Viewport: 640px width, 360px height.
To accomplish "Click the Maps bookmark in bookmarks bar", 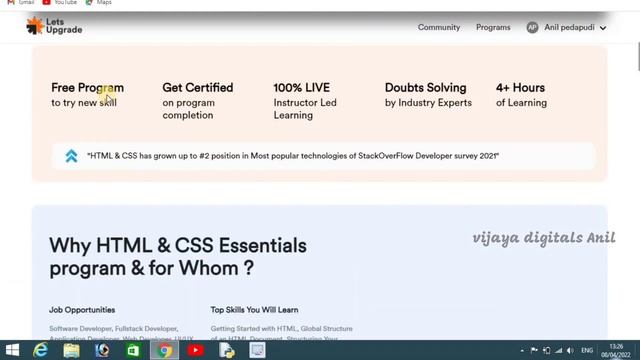I will 99,2.
